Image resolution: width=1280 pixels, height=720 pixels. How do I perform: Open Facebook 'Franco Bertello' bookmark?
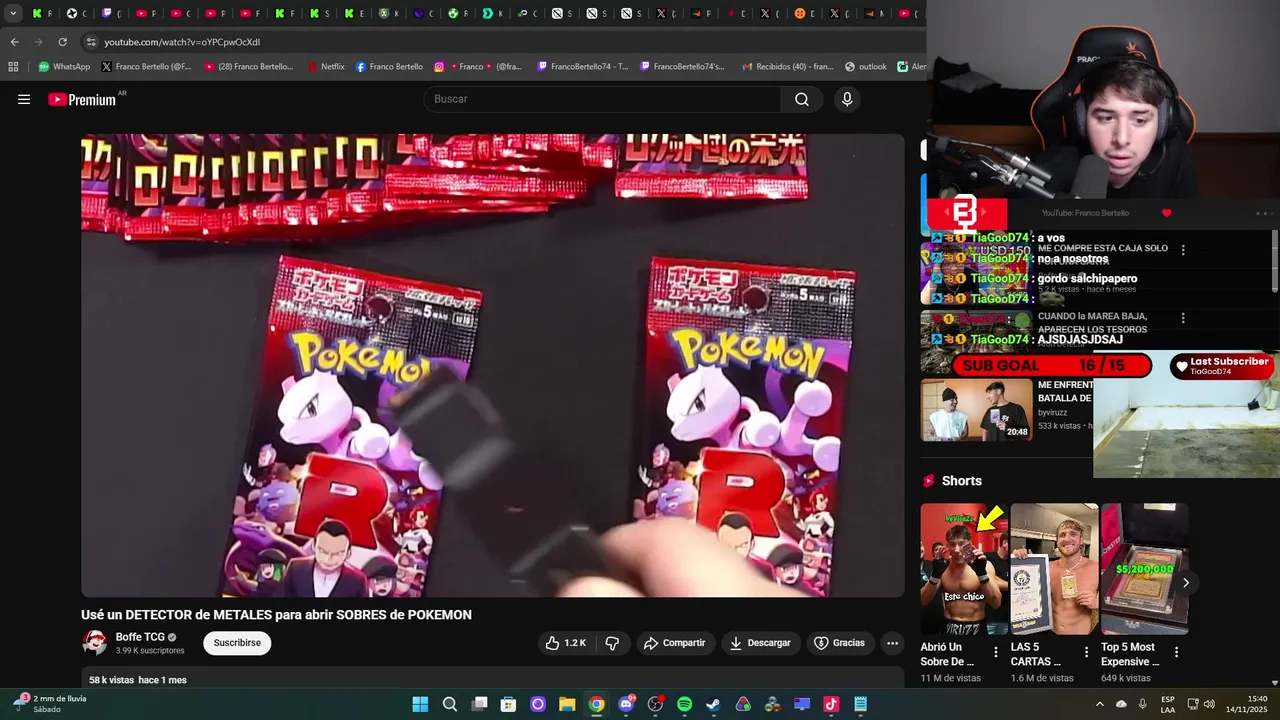(389, 67)
